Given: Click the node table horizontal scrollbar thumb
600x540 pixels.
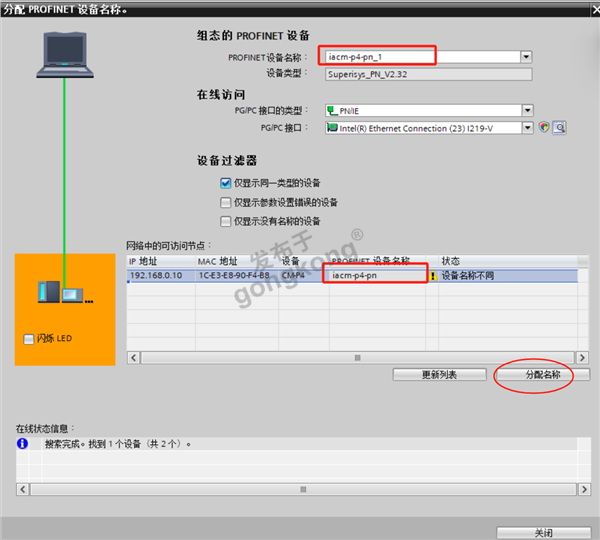Looking at the screenshot, I should pyautogui.click(x=358, y=358).
